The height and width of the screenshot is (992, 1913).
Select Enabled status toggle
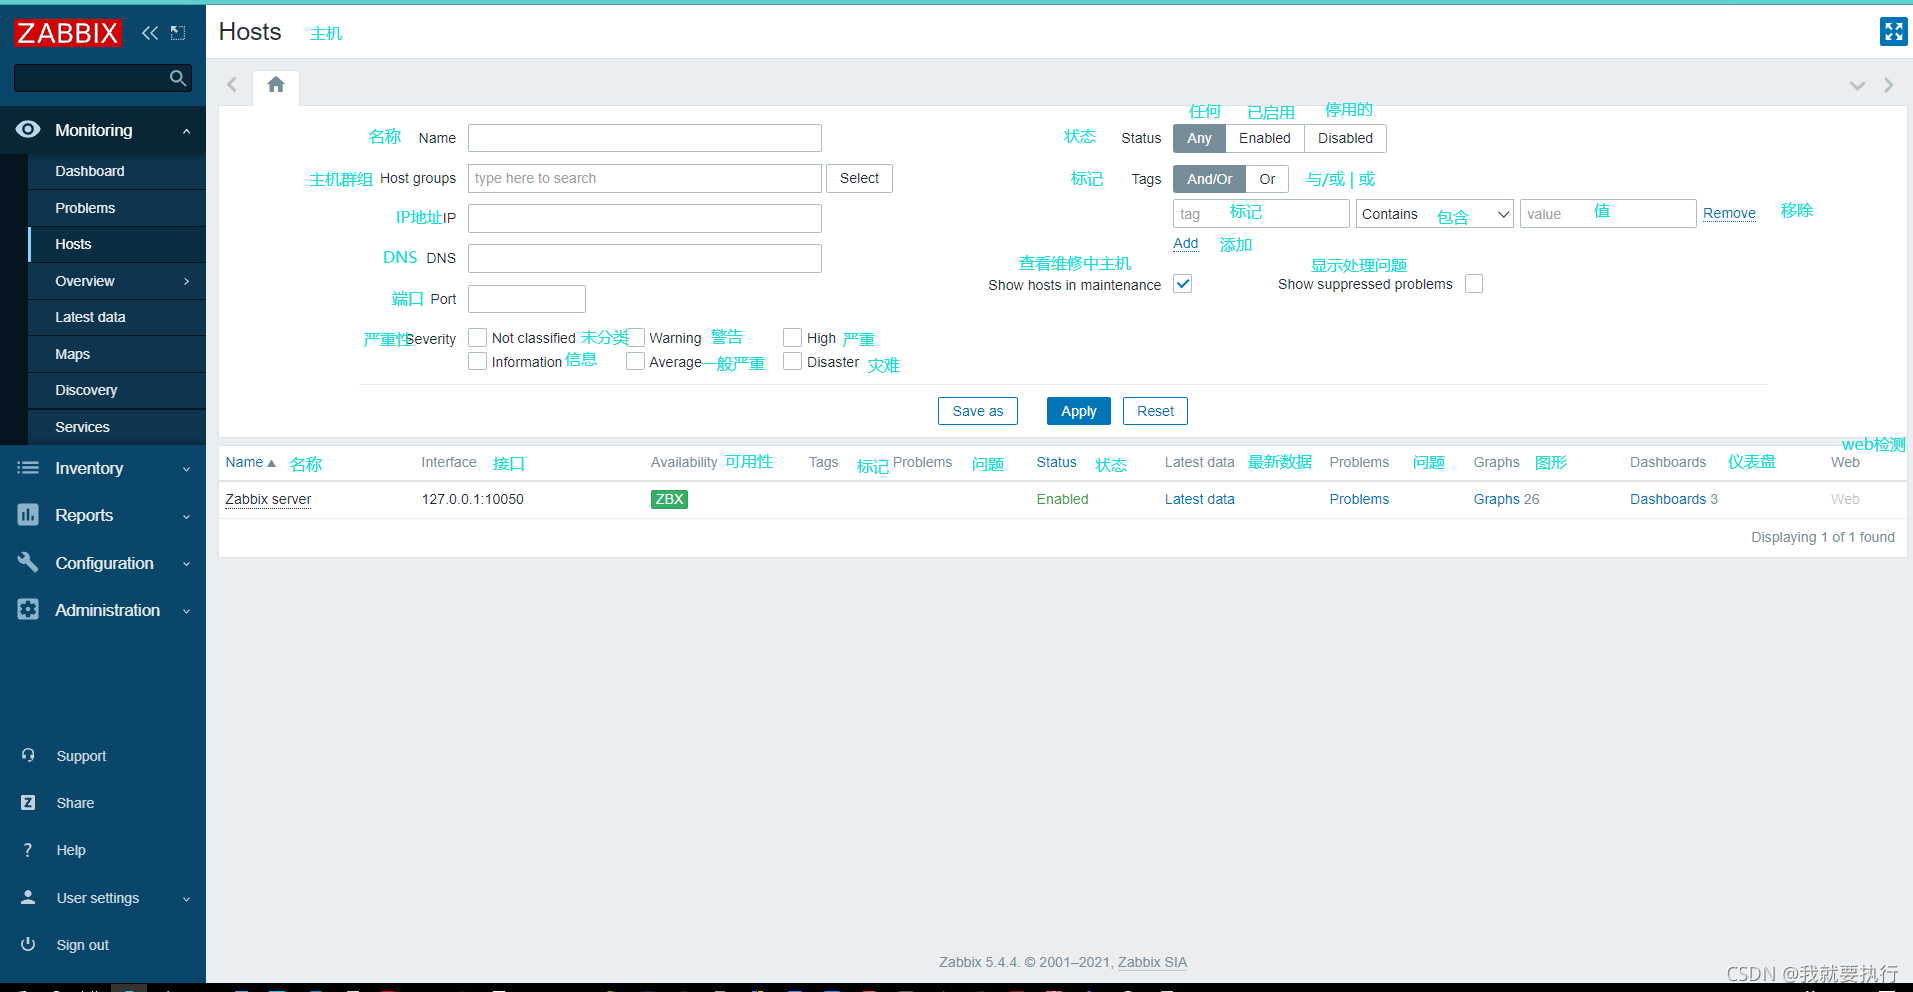[x=1264, y=138]
